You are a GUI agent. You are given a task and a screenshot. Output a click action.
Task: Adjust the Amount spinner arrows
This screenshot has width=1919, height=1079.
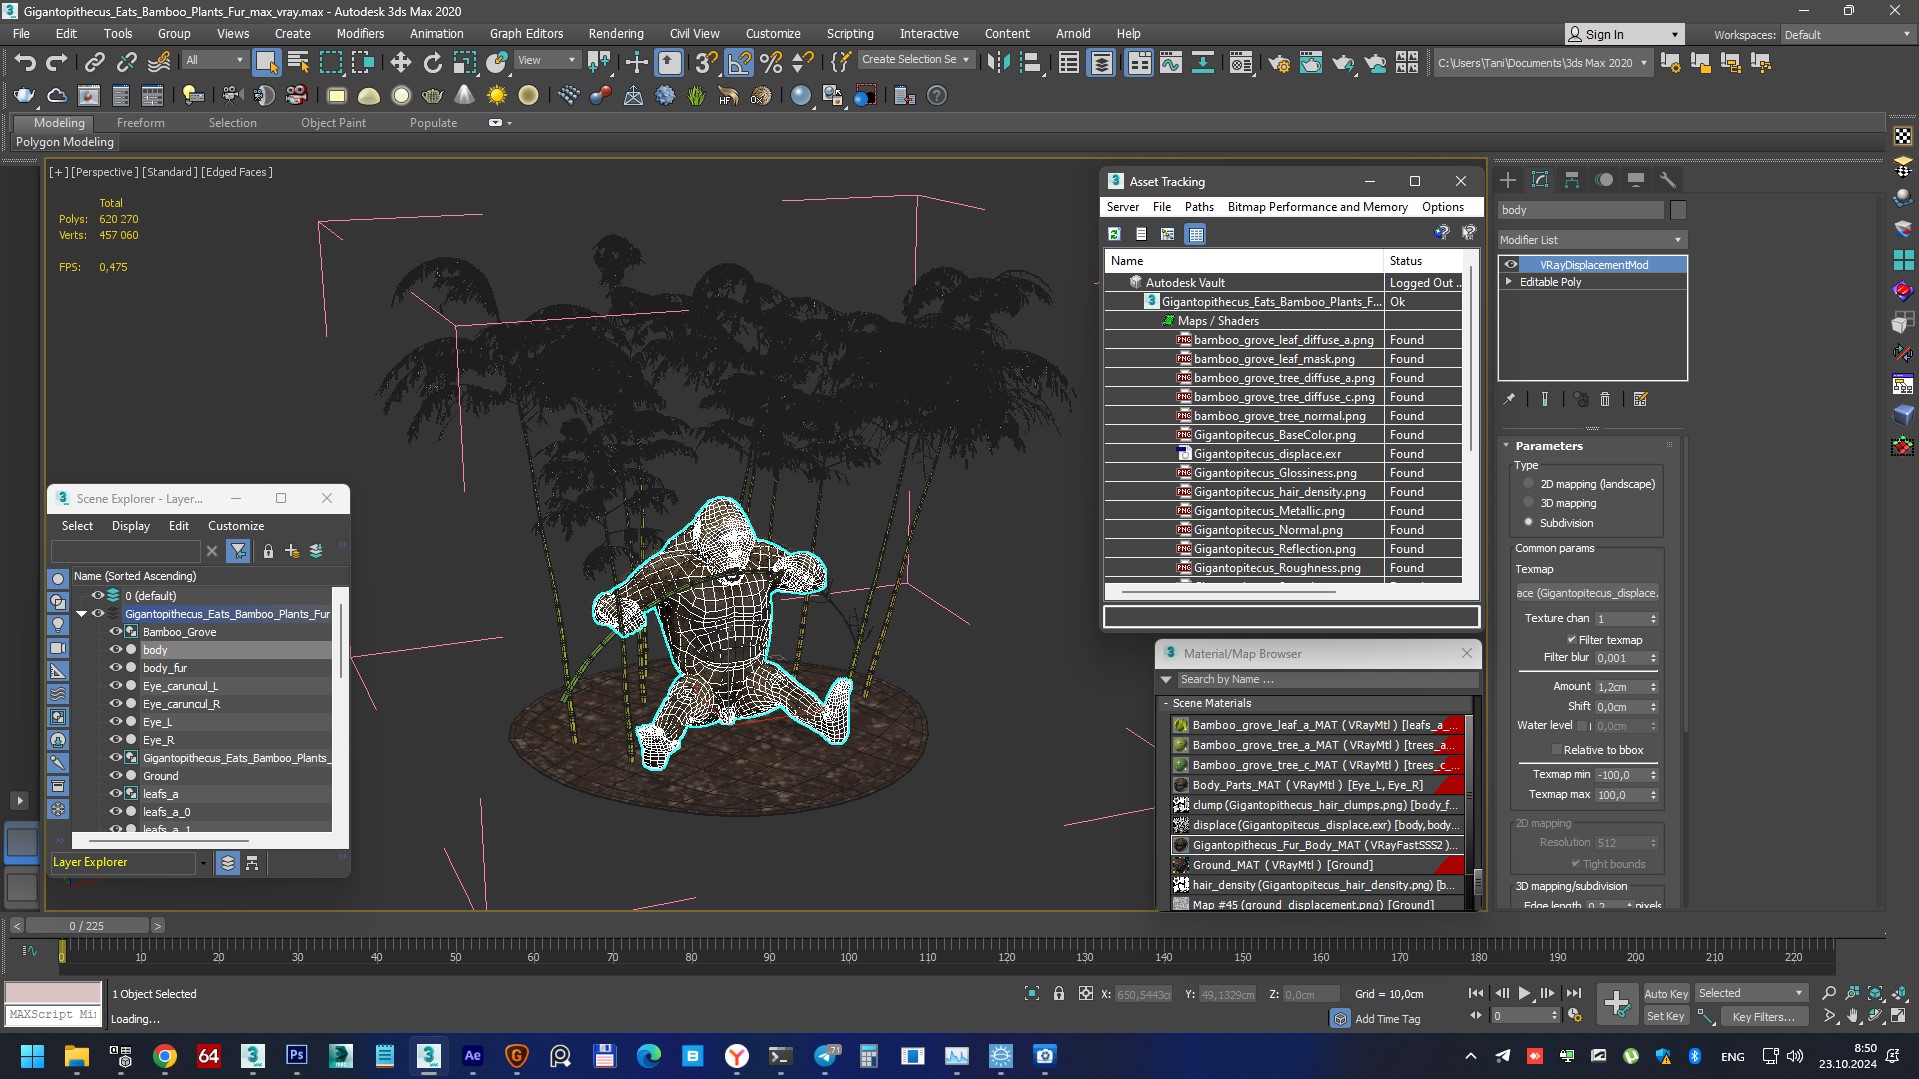pyautogui.click(x=1653, y=687)
